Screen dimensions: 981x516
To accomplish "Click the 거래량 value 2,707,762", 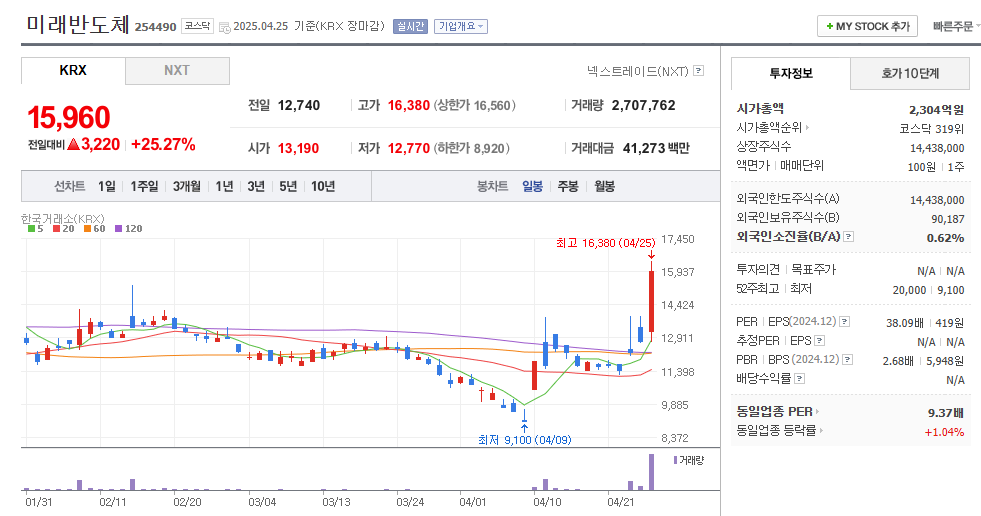I will point(644,105).
